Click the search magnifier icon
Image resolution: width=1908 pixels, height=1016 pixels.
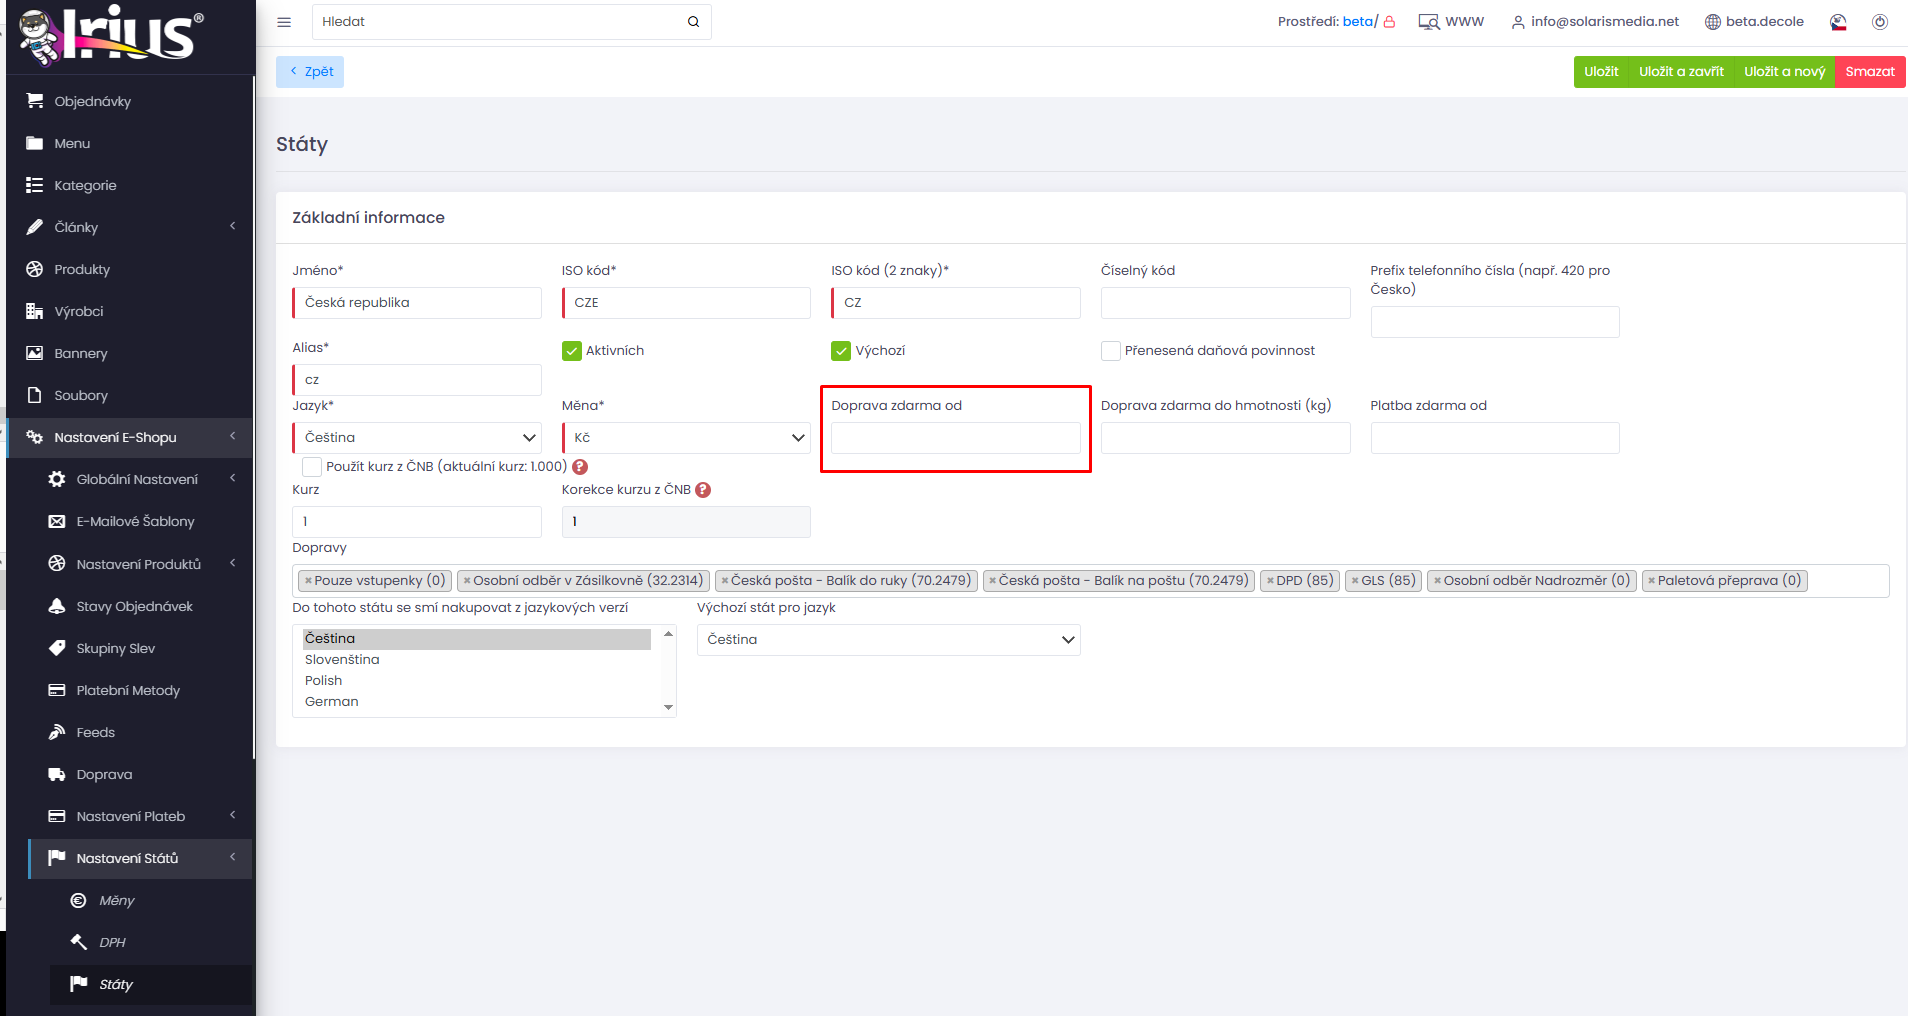pos(693,22)
